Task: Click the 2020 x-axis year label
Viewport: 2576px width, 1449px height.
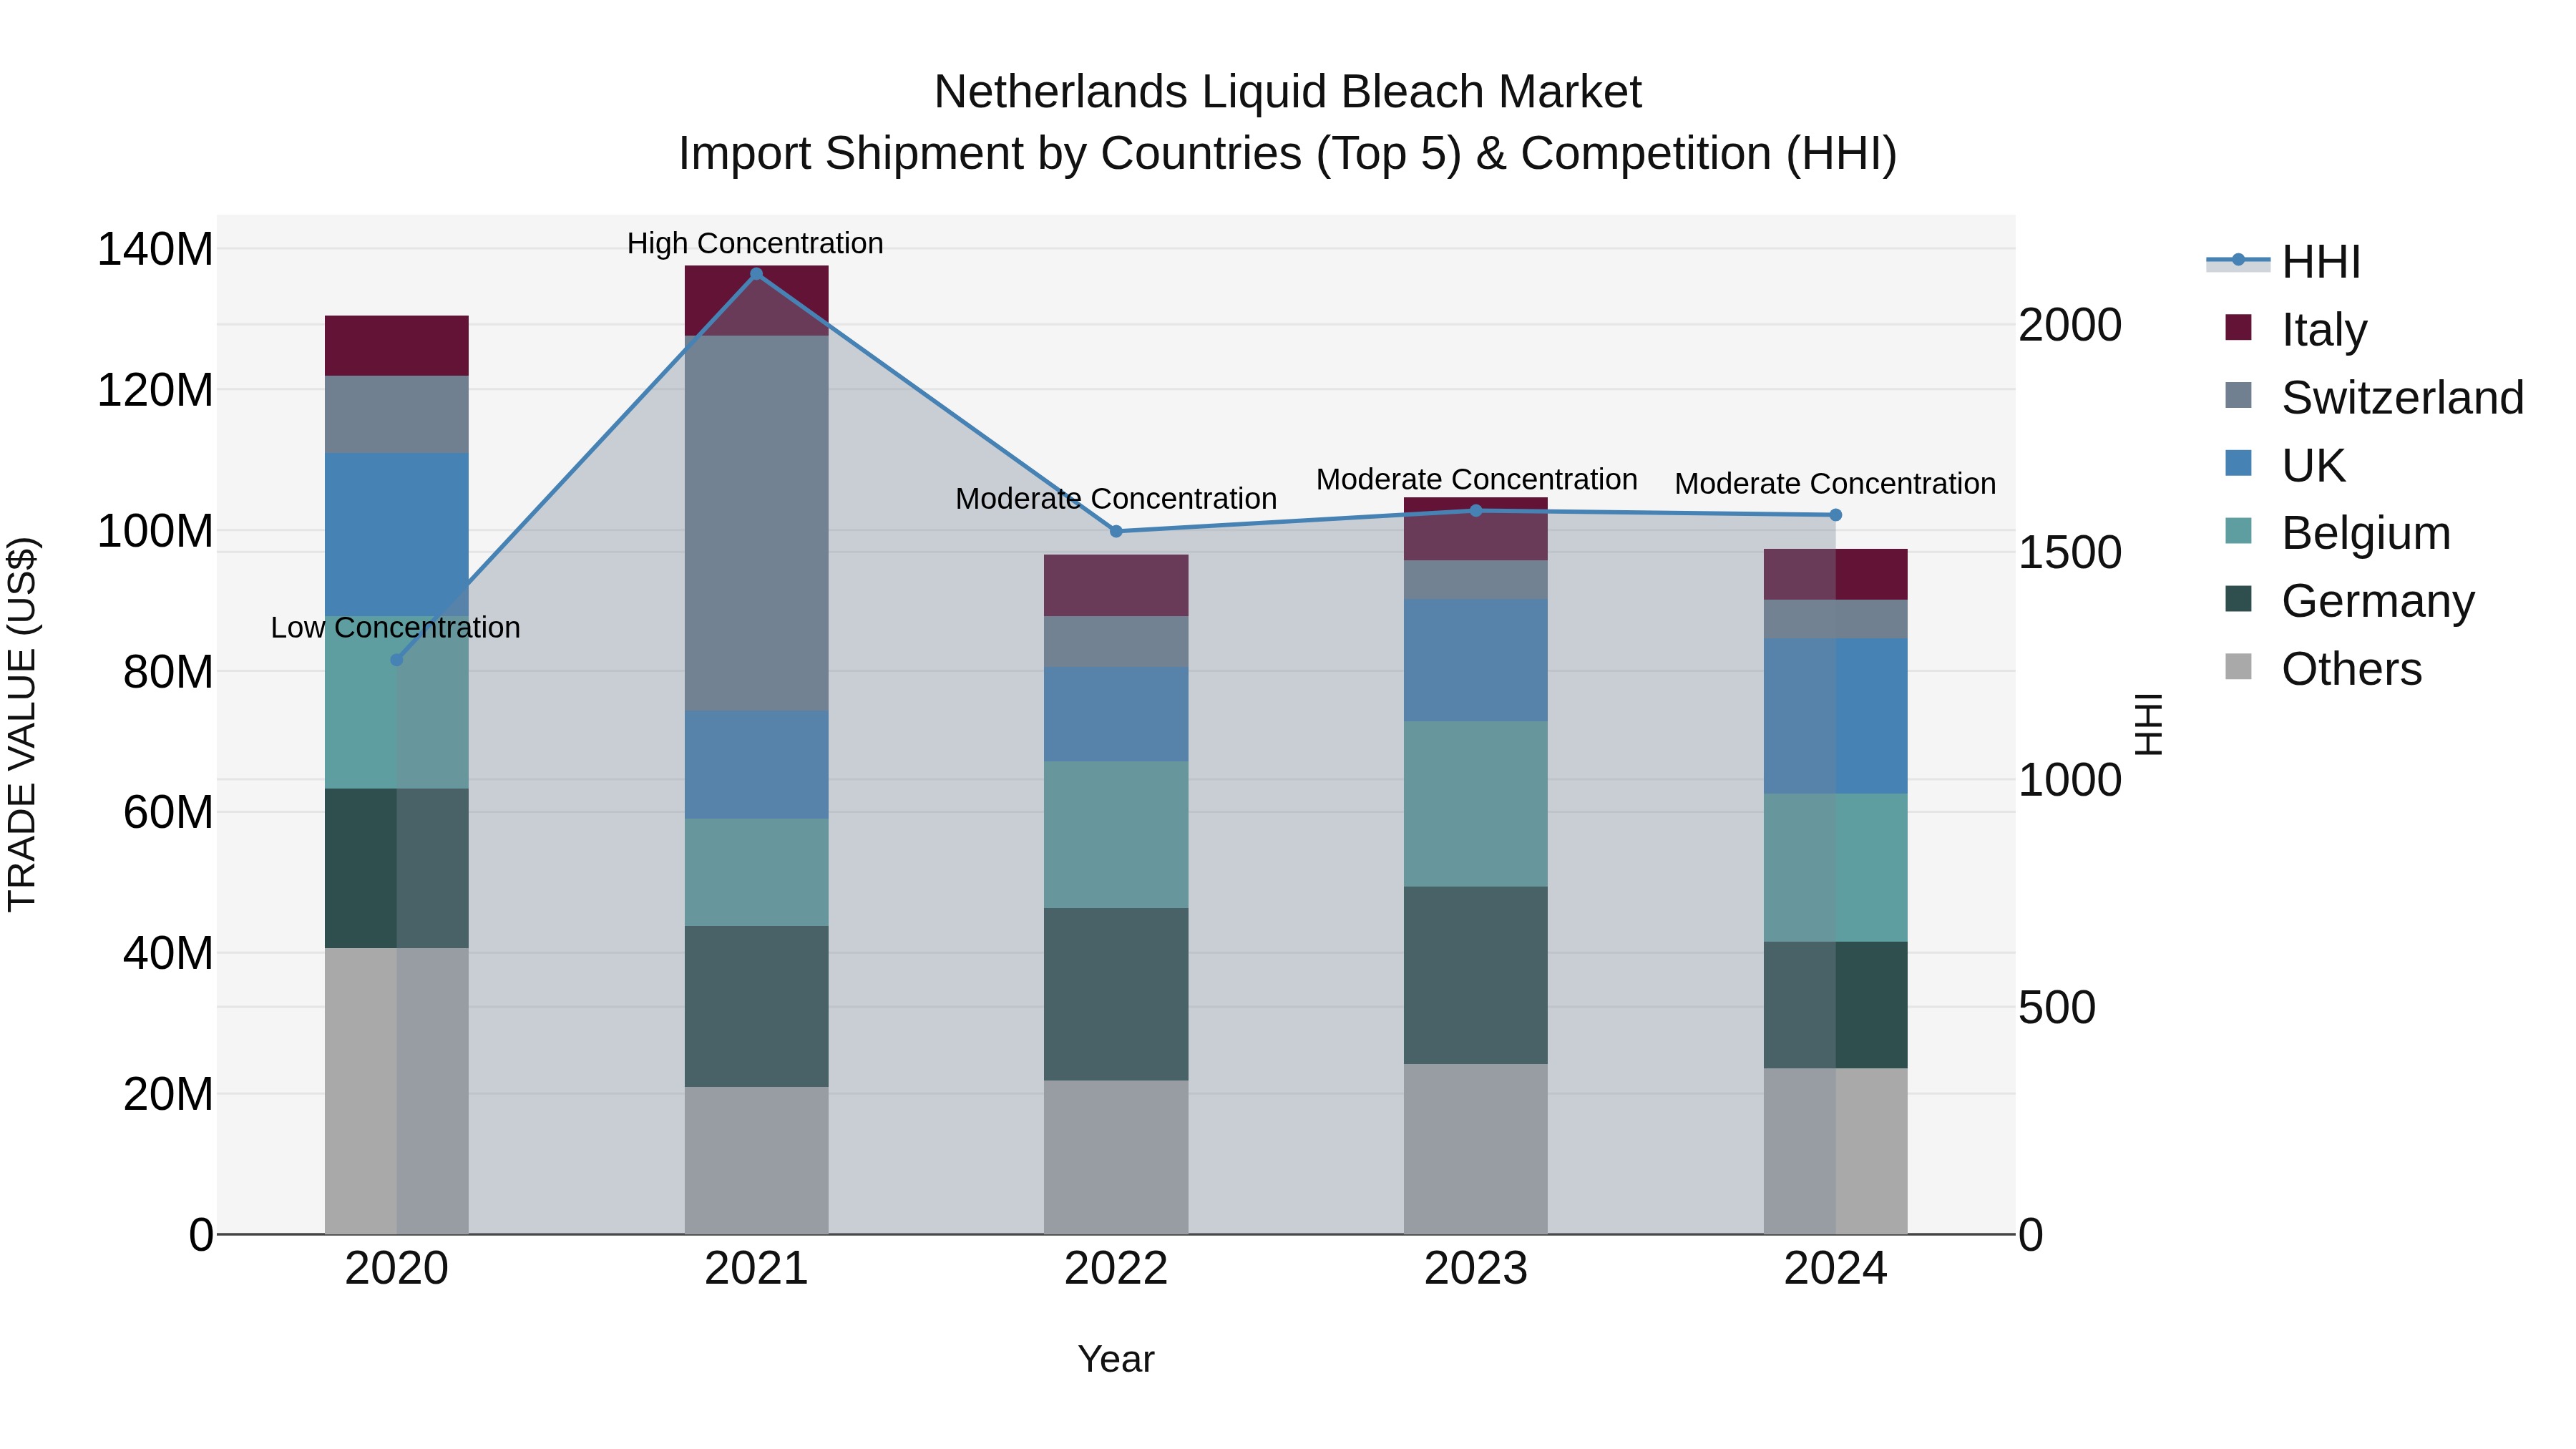Action: point(396,1269)
